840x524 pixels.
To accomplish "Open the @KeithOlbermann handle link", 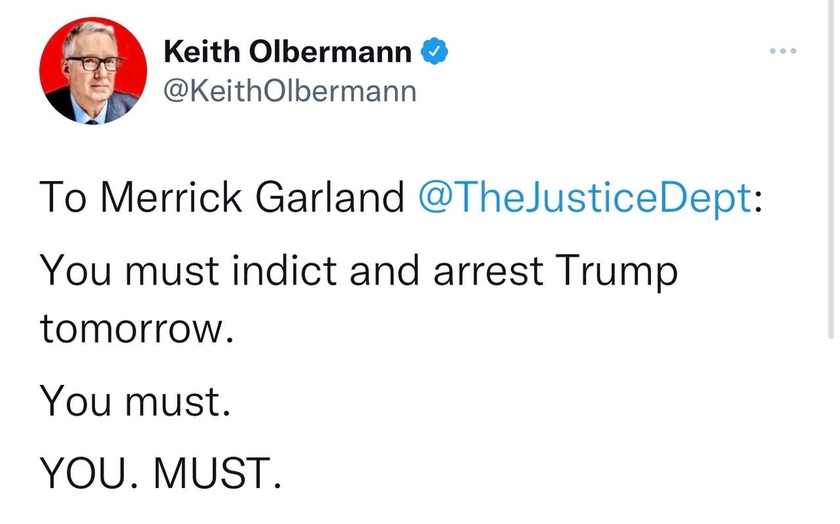I will click(x=289, y=91).
